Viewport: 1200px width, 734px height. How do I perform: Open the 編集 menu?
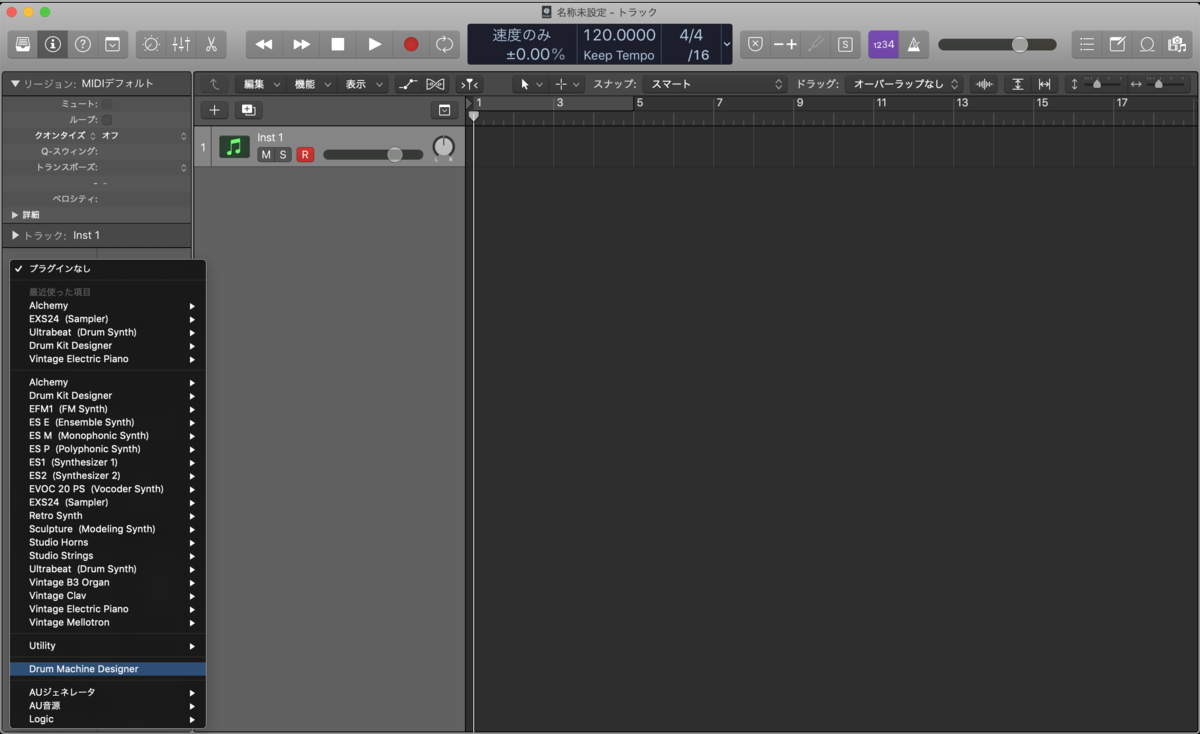(x=262, y=84)
